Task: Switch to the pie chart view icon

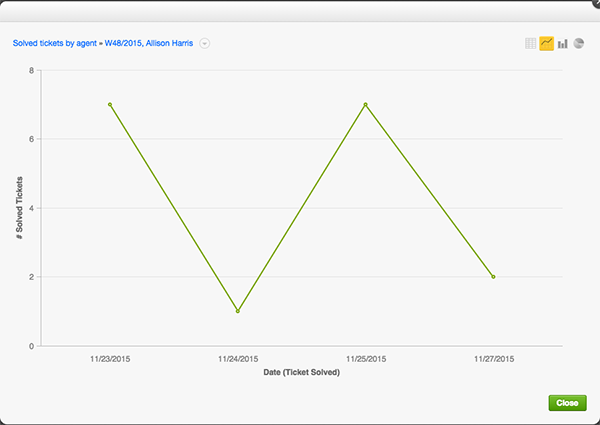Action: [579, 43]
